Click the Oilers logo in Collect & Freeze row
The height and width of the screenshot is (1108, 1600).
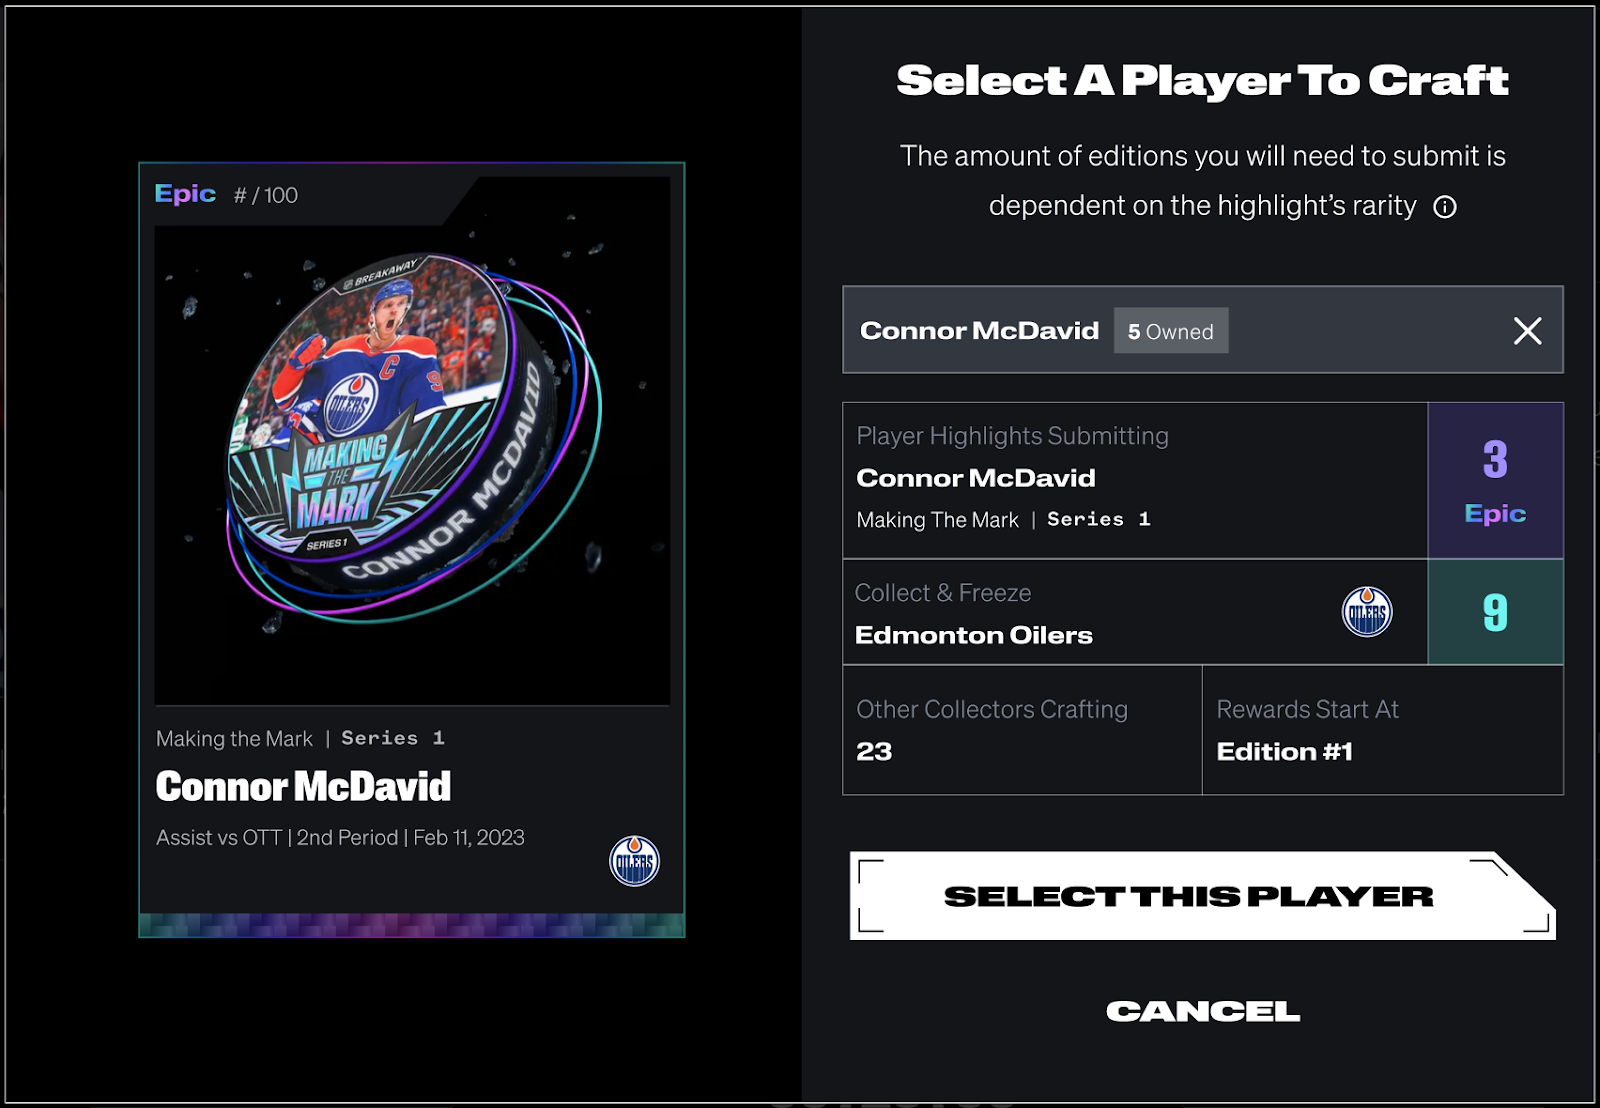pos(1367,612)
